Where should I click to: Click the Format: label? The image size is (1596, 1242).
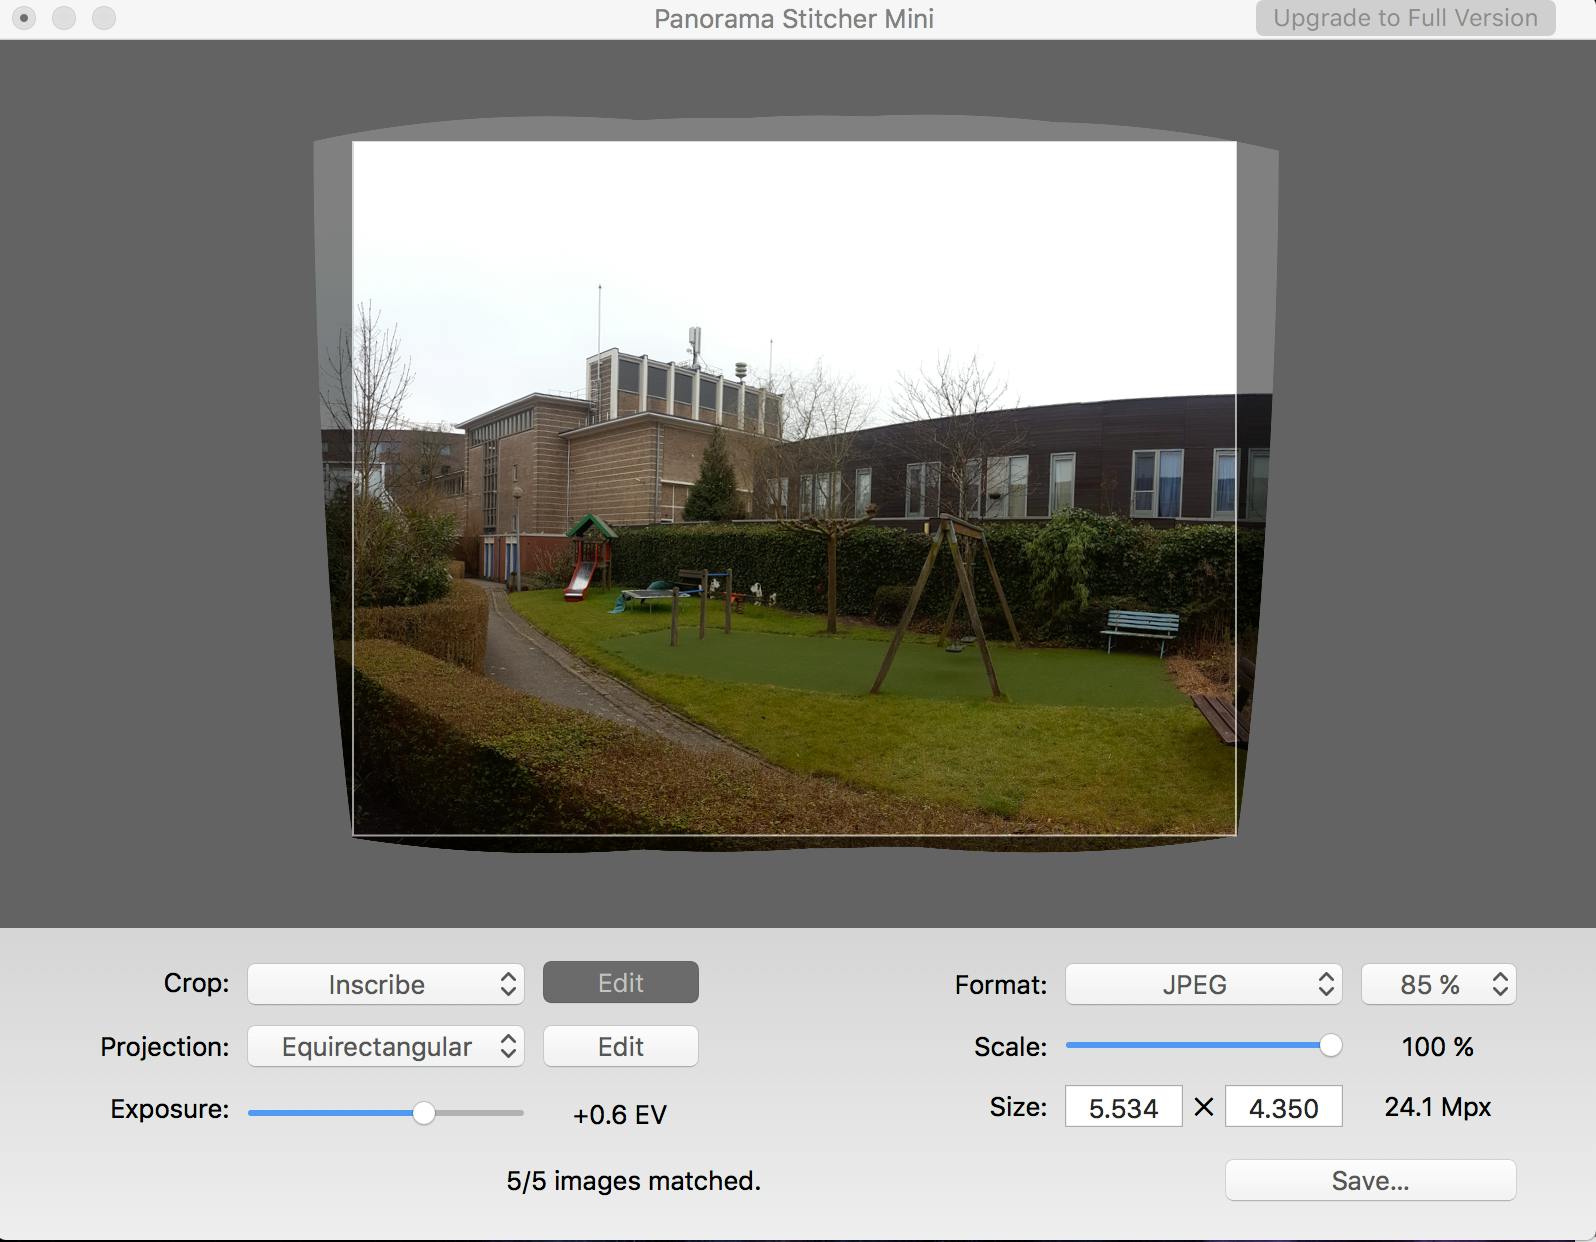(x=1001, y=985)
